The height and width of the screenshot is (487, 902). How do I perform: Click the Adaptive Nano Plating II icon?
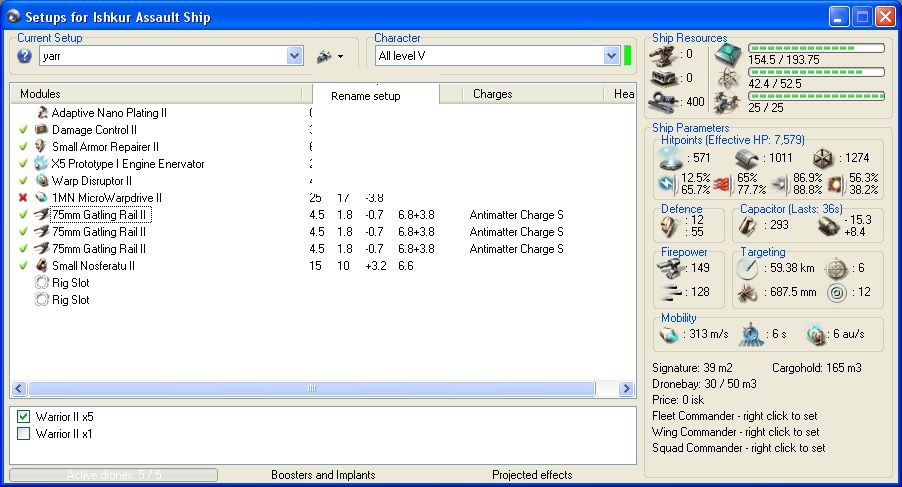tap(42, 113)
